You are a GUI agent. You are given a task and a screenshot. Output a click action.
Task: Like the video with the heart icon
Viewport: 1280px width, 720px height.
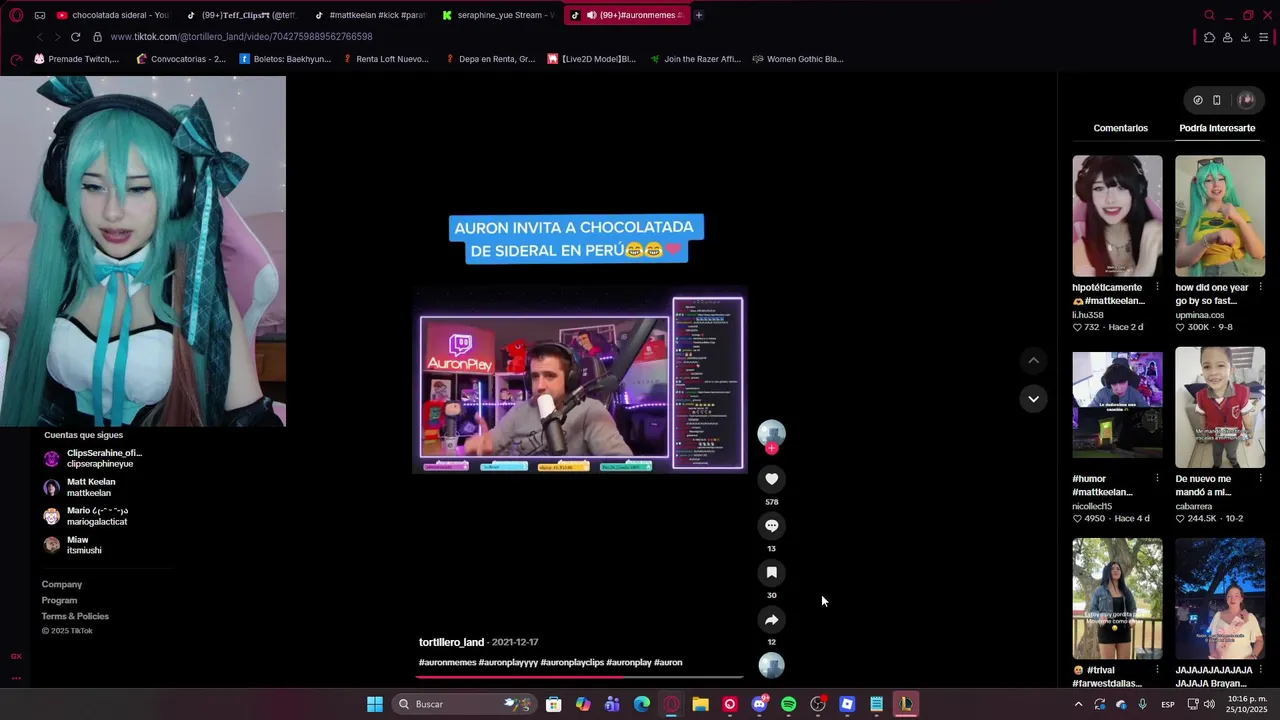pos(771,479)
